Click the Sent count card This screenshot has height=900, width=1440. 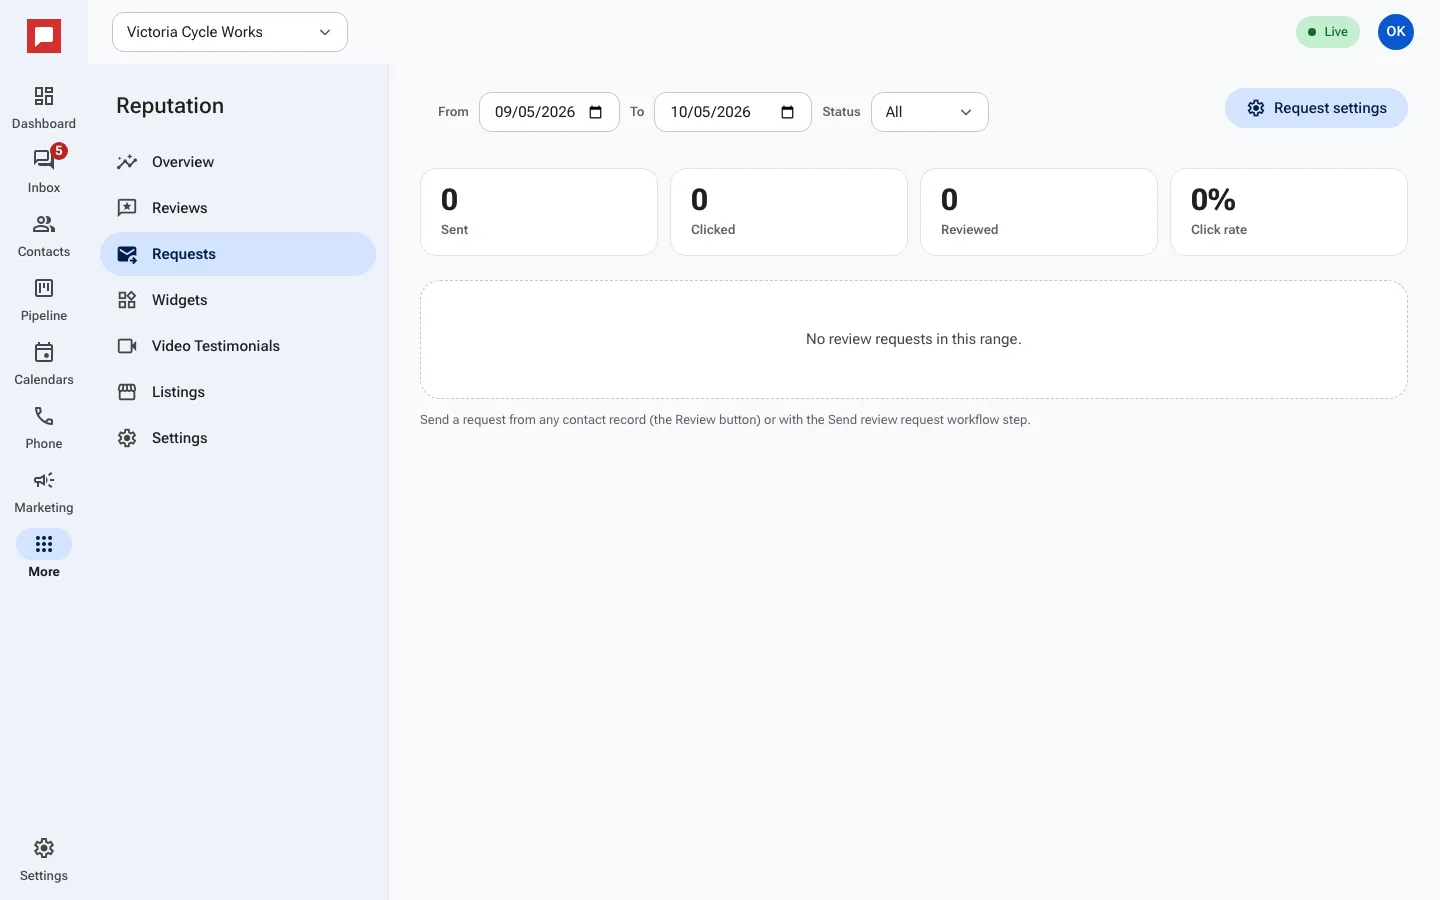pyautogui.click(x=539, y=212)
